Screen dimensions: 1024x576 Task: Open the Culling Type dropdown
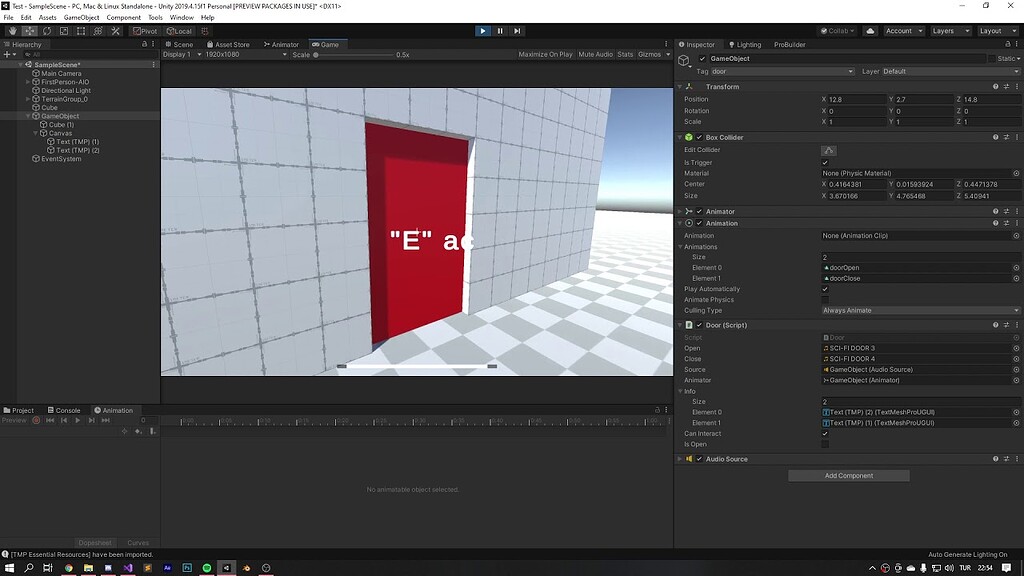click(920, 310)
